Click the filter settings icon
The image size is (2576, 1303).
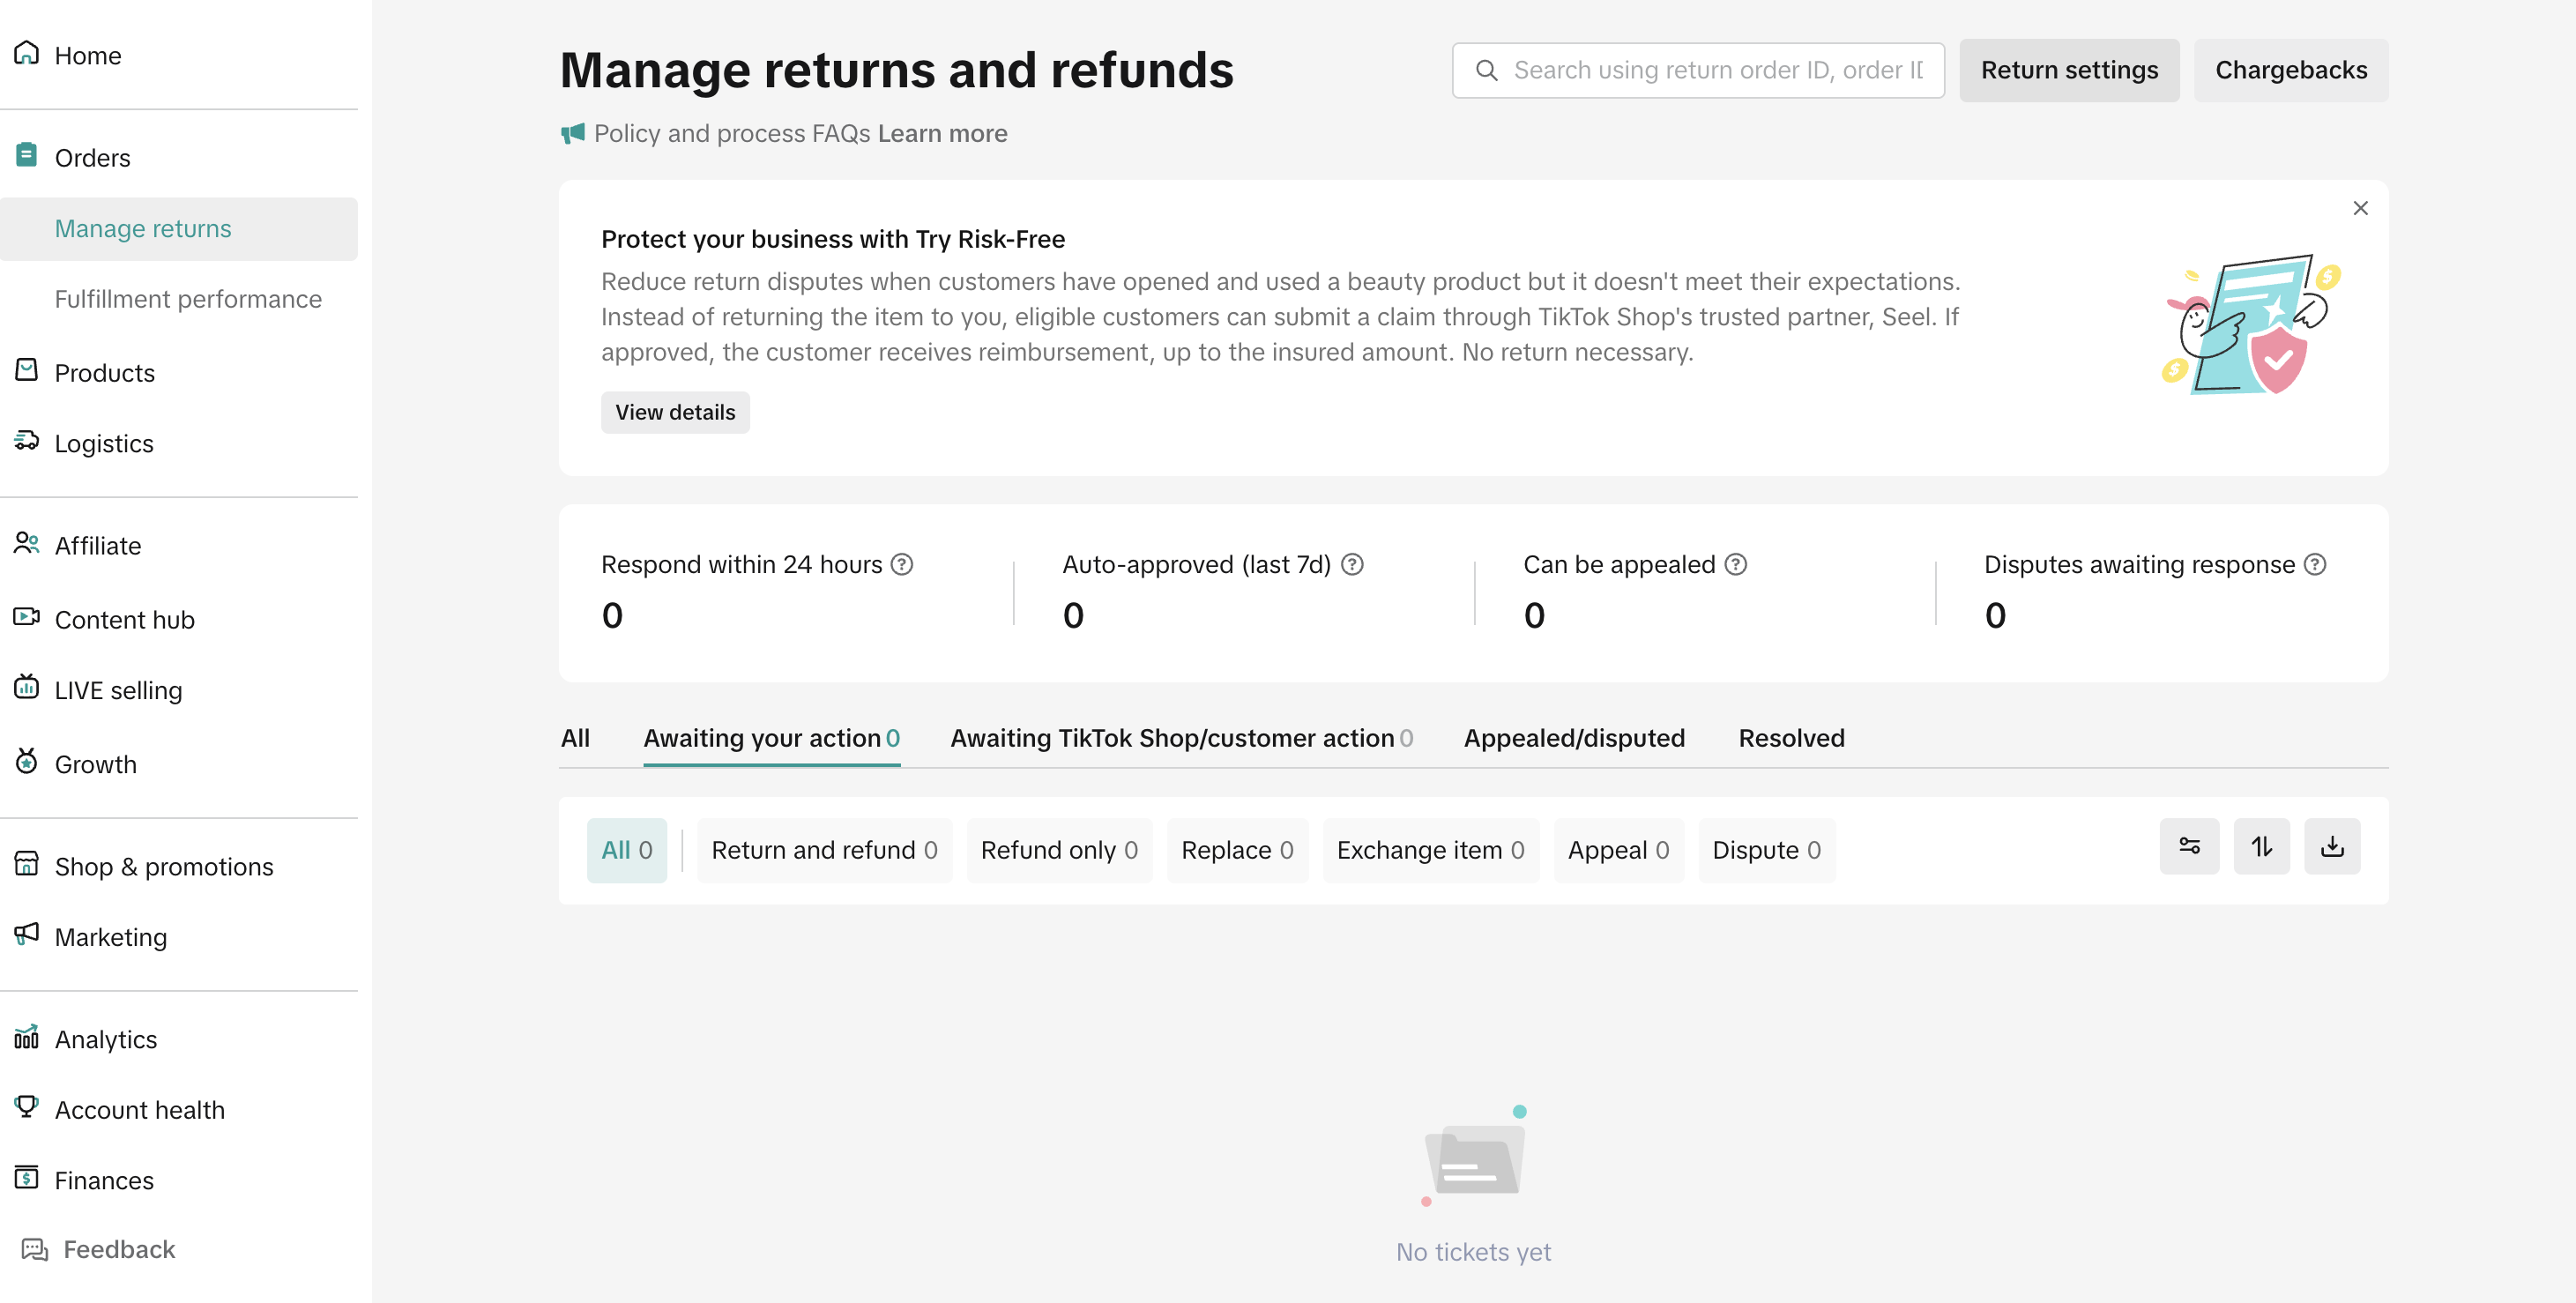tap(2189, 846)
